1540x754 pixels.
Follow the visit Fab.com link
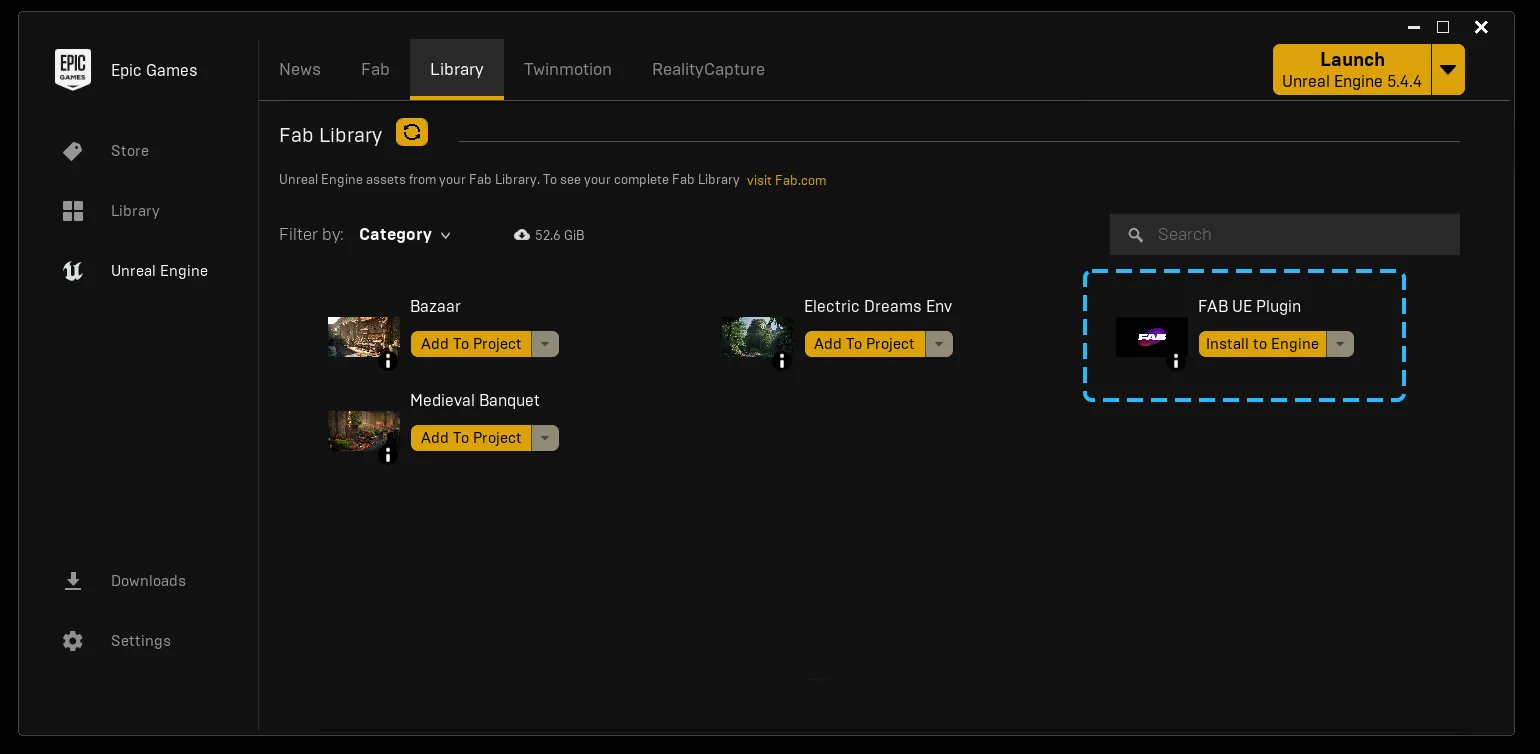pos(786,180)
